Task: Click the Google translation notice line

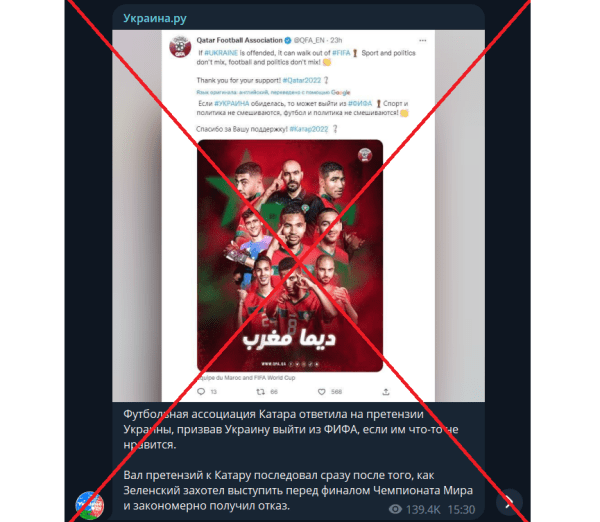Action: coord(273,92)
